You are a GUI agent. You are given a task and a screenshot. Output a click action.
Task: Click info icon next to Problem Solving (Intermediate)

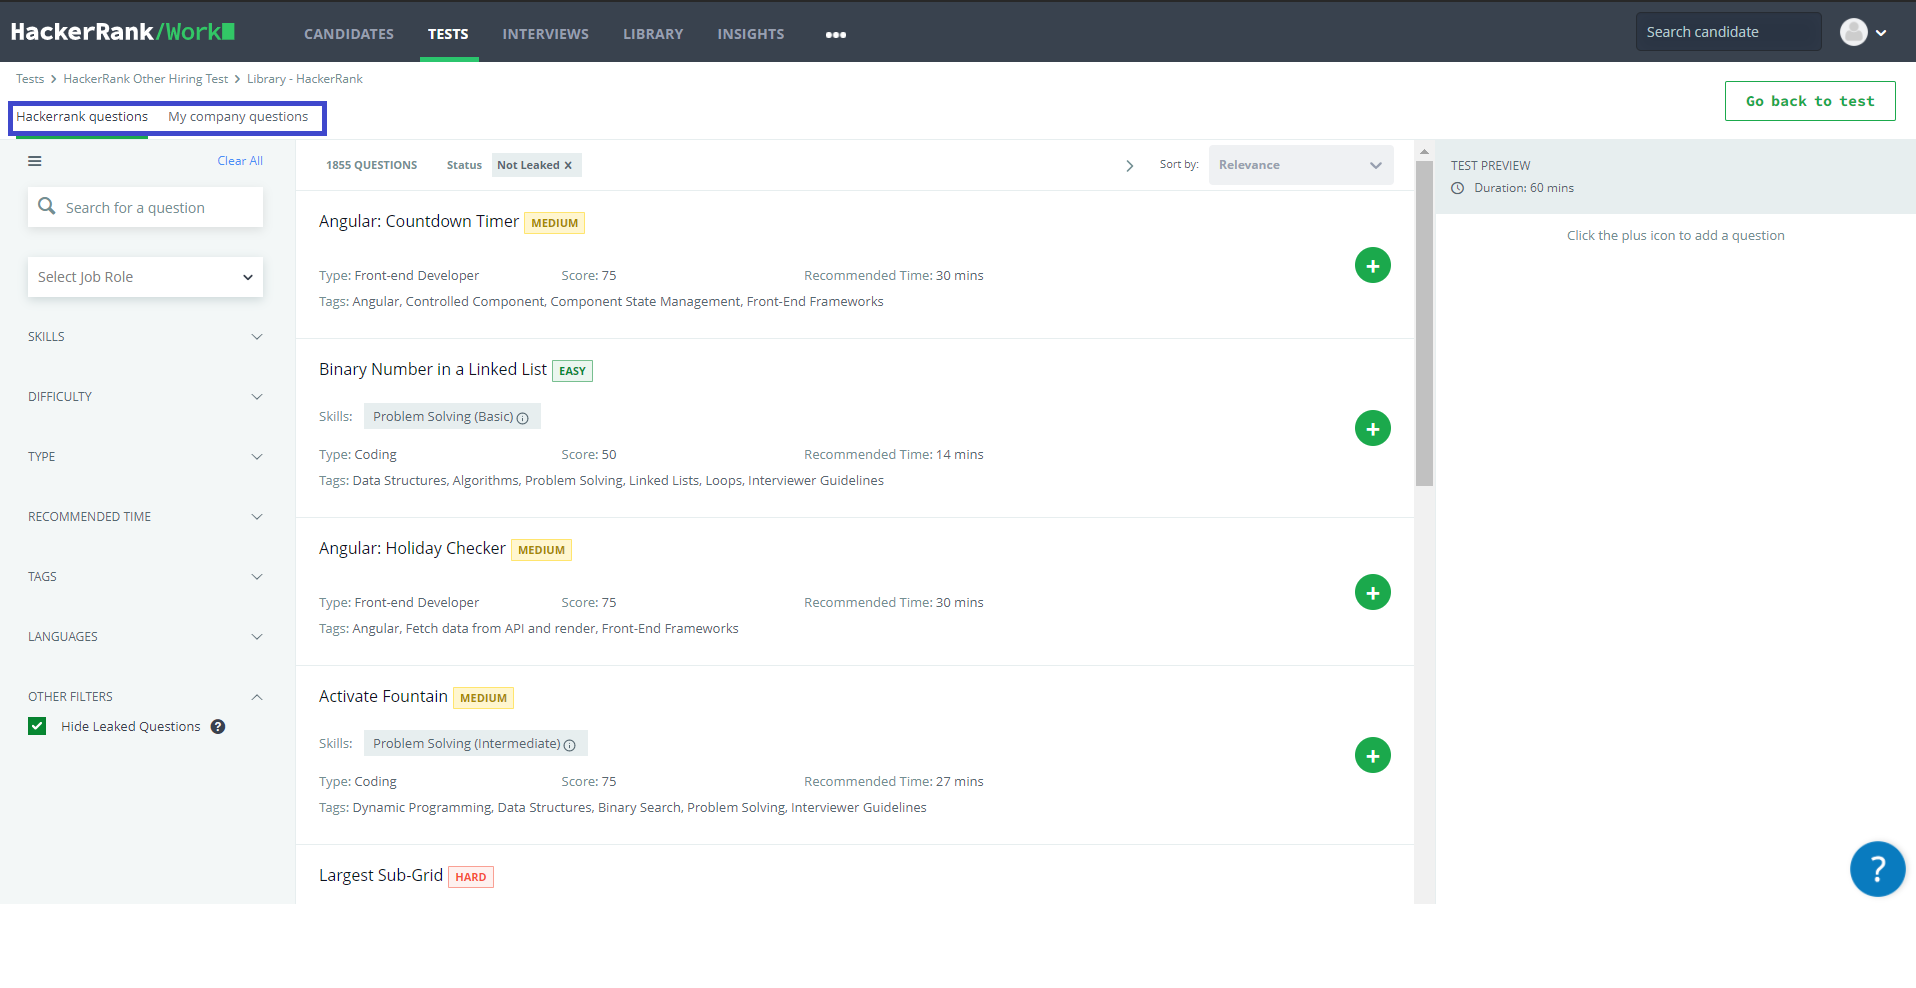570,745
